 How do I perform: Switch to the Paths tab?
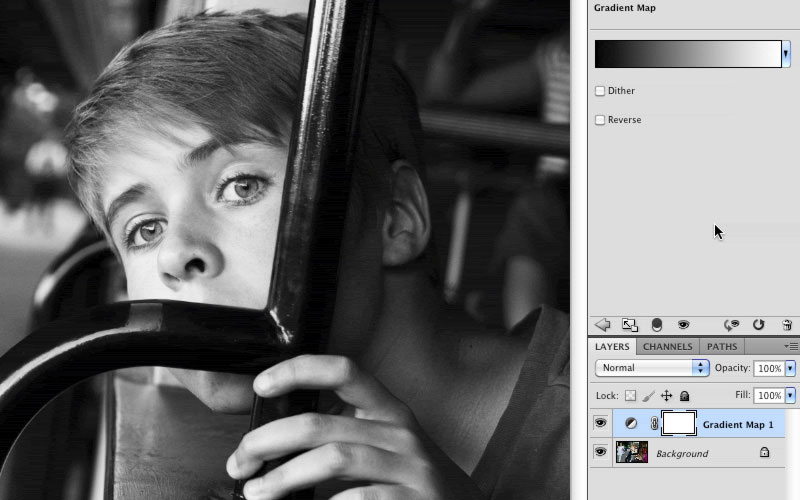pos(721,347)
